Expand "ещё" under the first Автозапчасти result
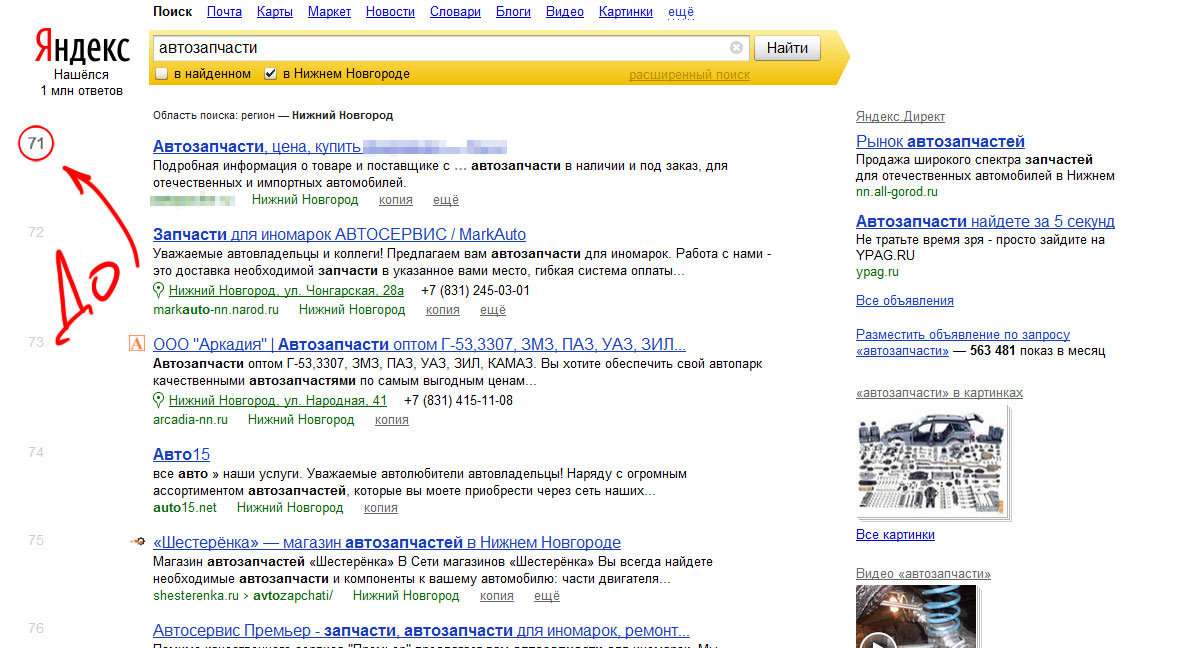This screenshot has width=1200, height=648. (x=446, y=200)
